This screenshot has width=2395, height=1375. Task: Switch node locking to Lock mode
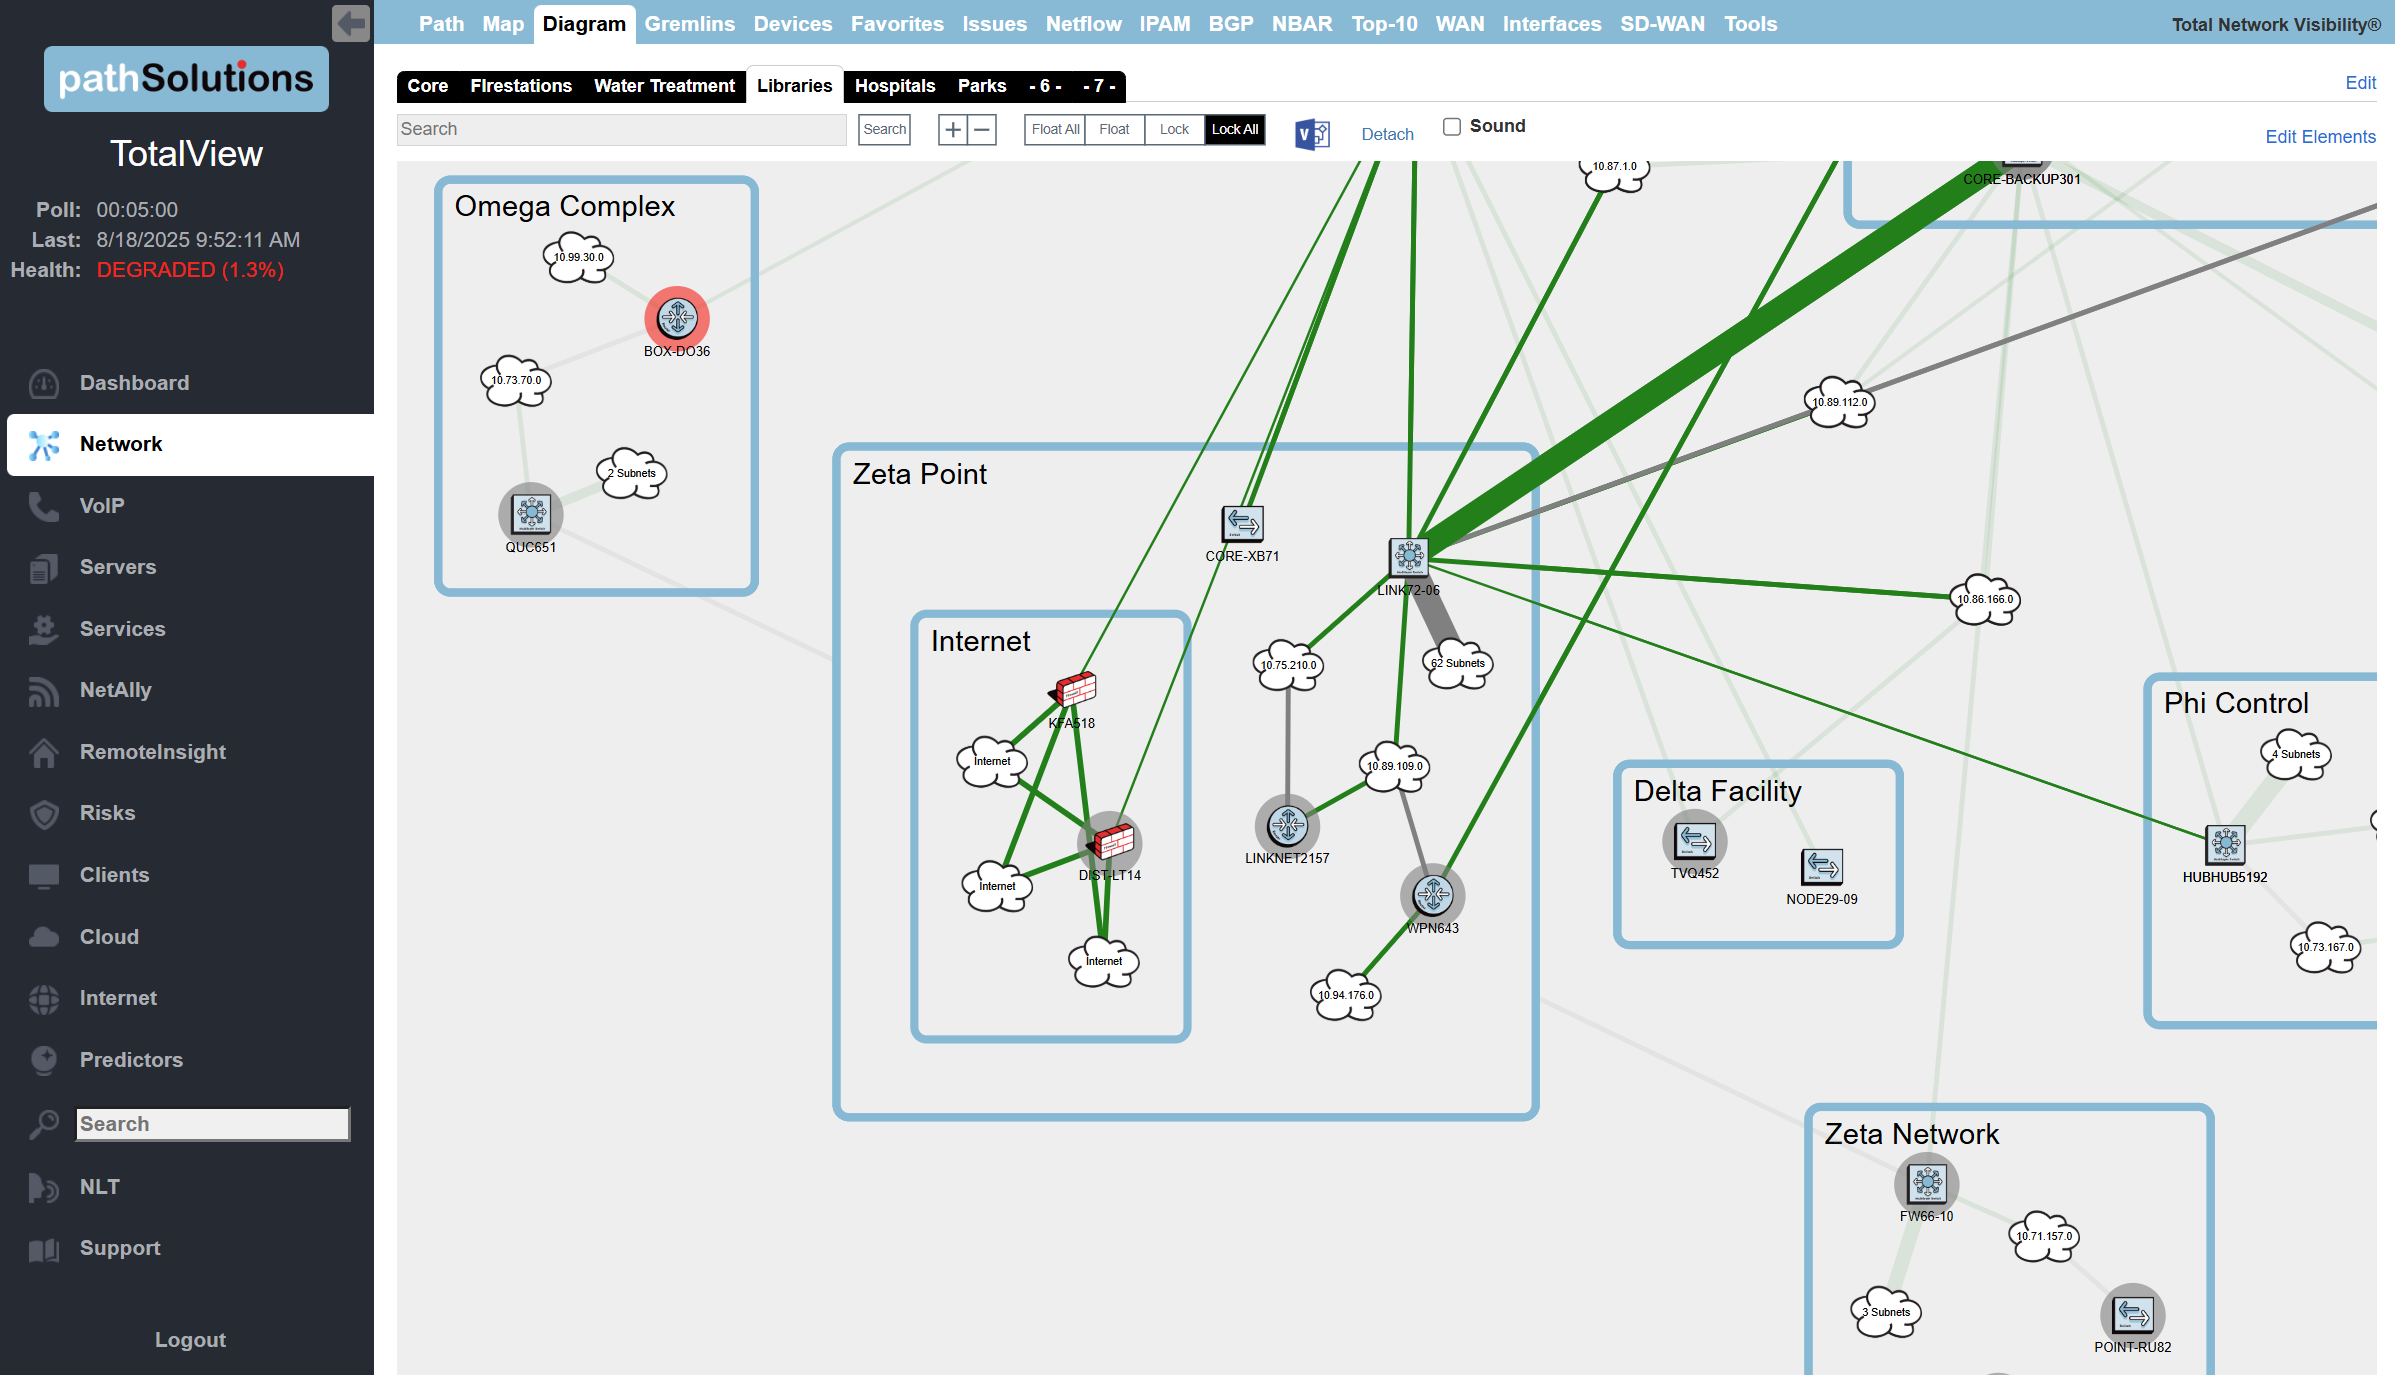point(1174,129)
